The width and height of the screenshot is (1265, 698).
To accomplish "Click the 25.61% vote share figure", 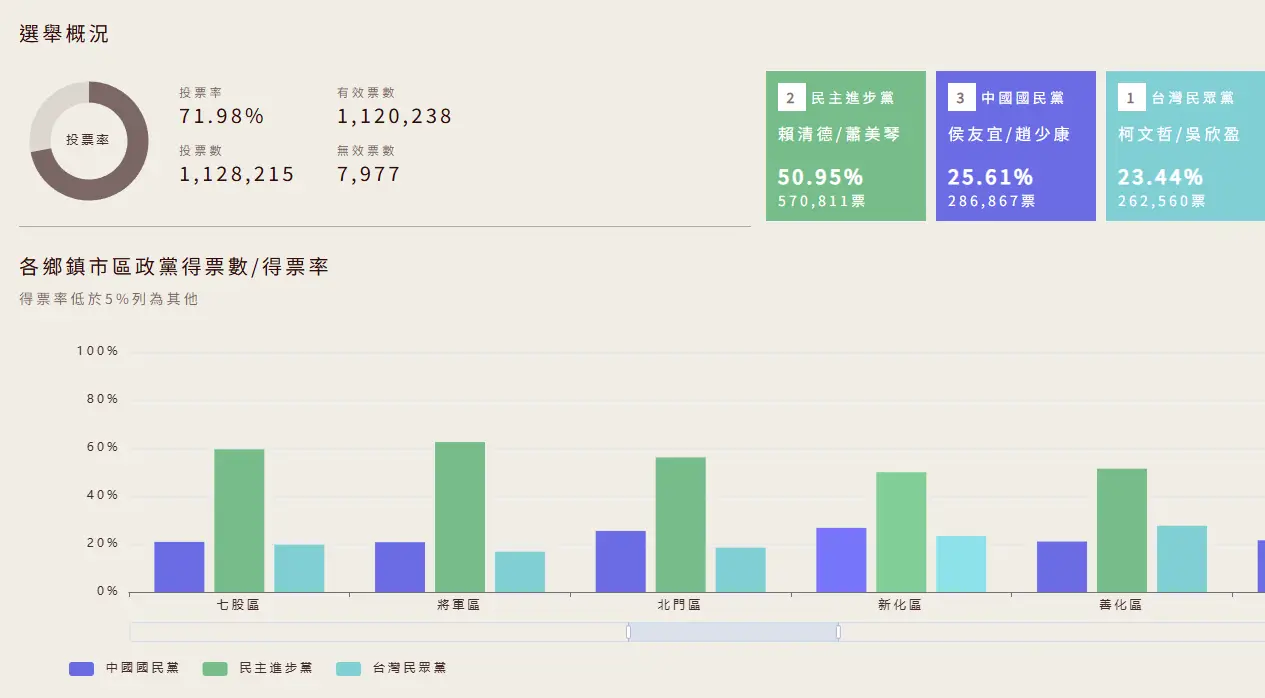I will click(990, 177).
